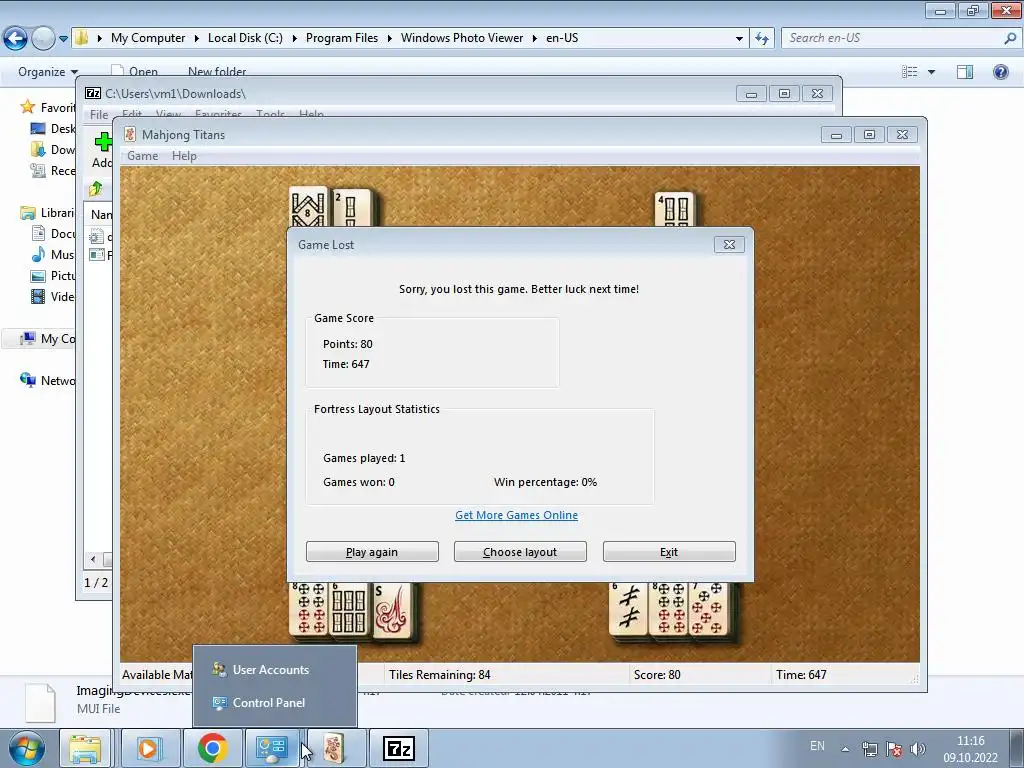Image resolution: width=1024 pixels, height=768 pixels.
Task: Open the Help menu in Mahjong Titans
Action: point(184,156)
